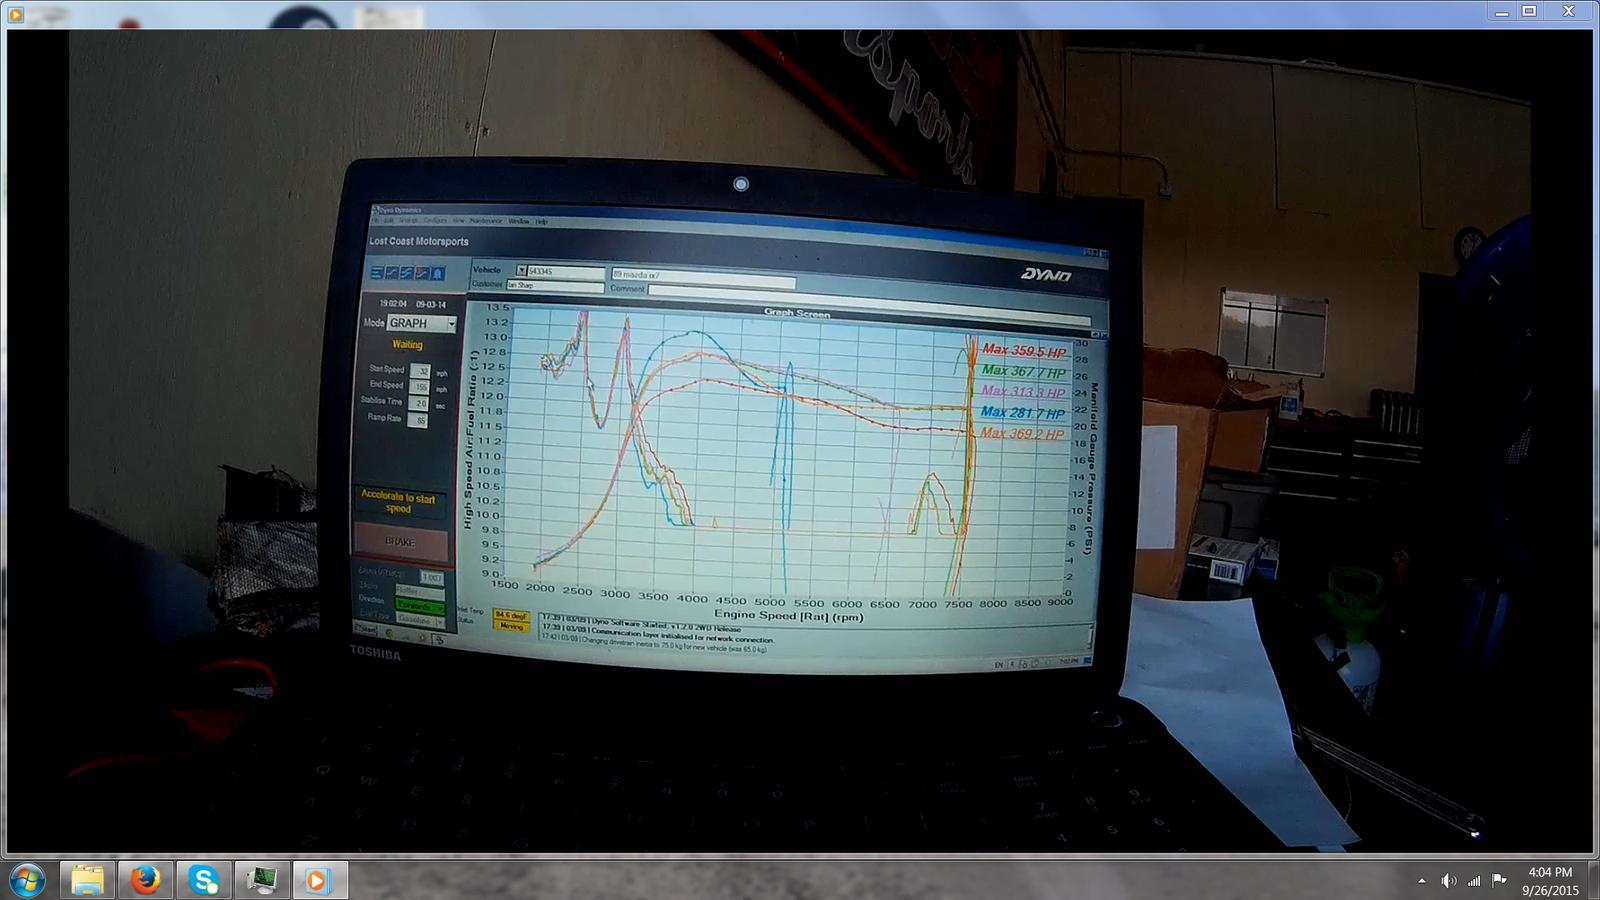Launch Firefox from the taskbar
Viewport: 1600px width, 900px height.
146,880
